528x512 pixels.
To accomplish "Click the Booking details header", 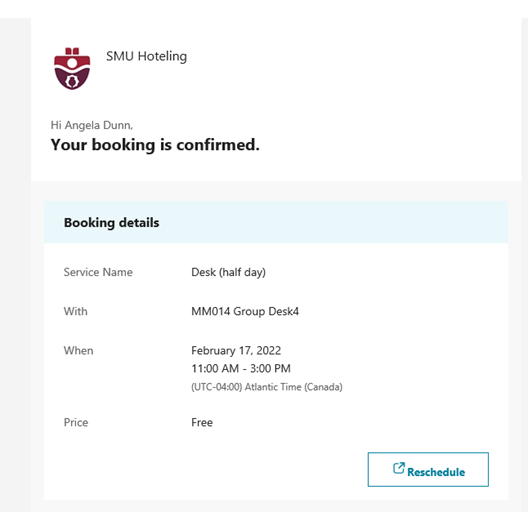I will click(111, 223).
